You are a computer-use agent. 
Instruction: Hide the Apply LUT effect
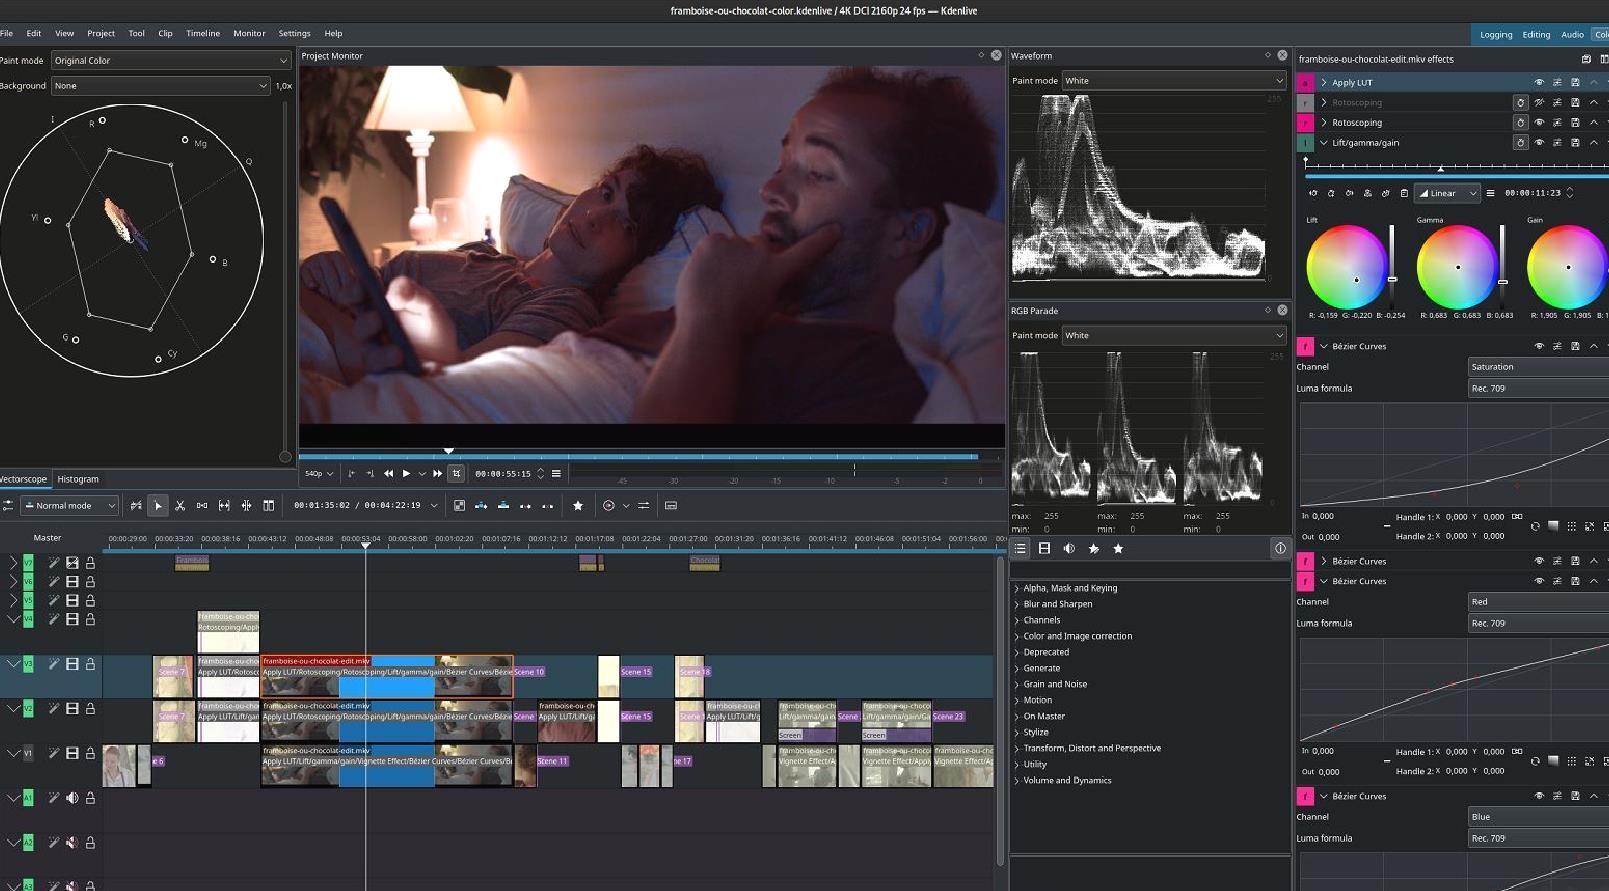1539,83
